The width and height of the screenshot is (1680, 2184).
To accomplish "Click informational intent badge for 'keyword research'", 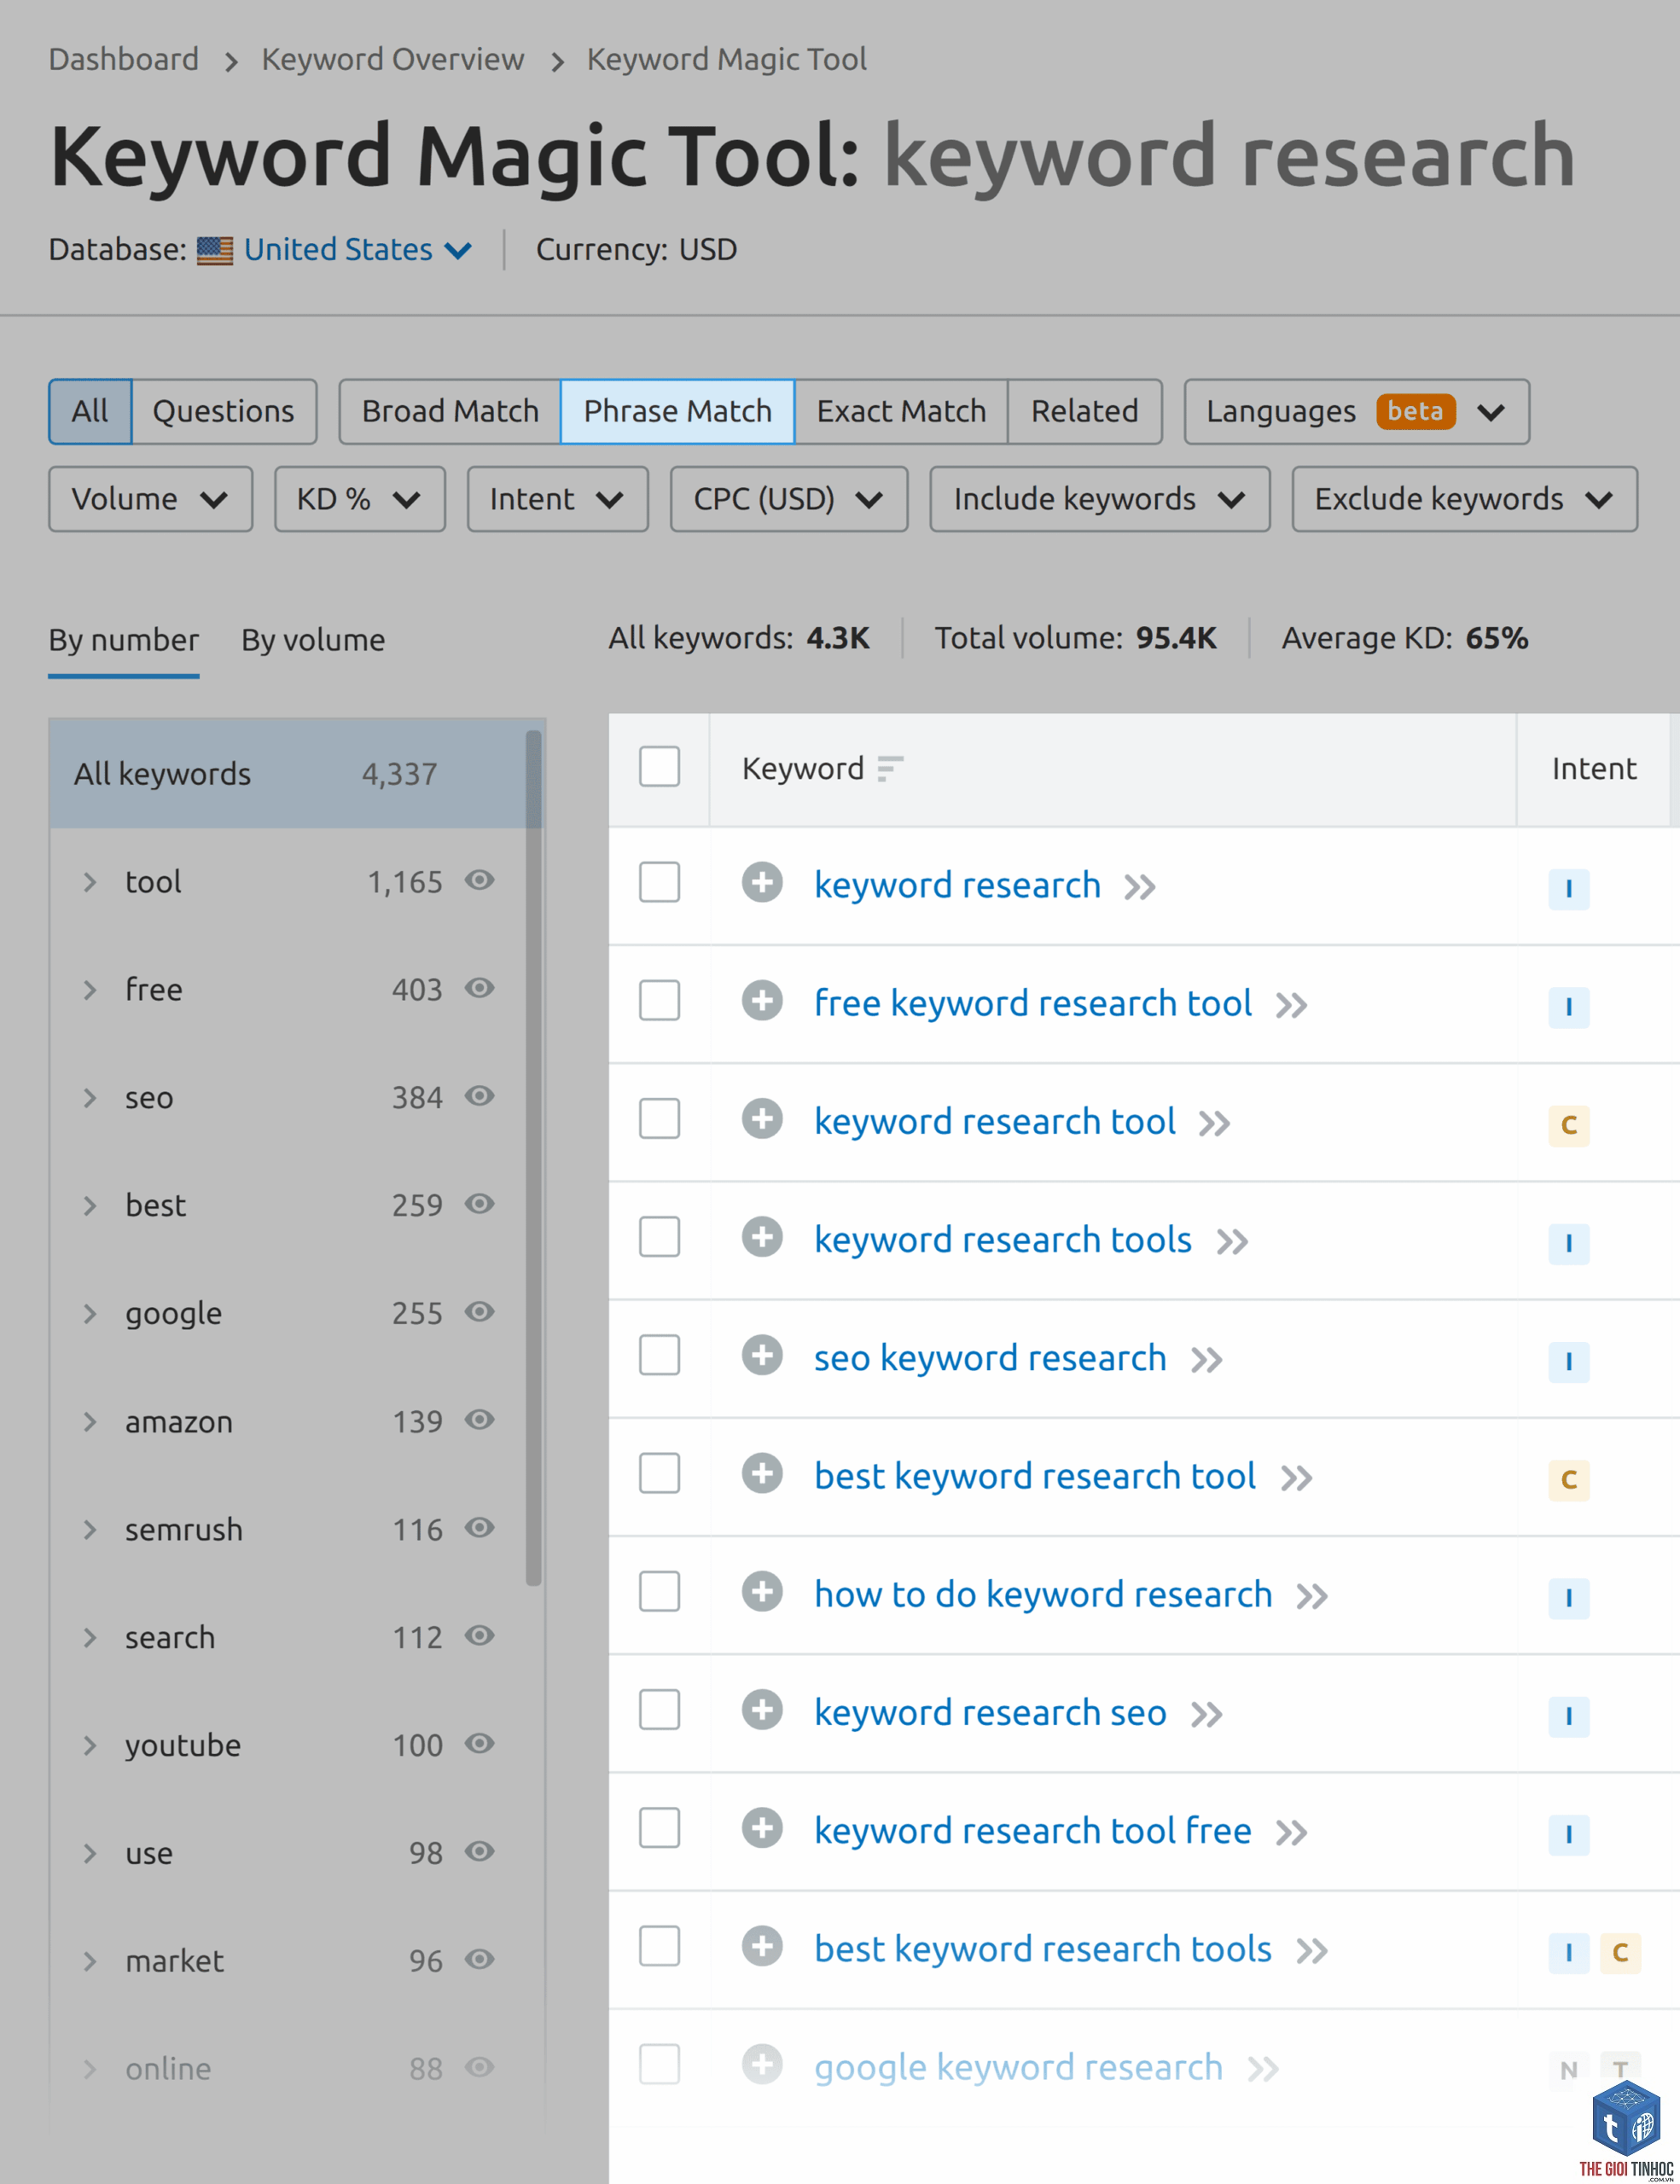I will pos(1568,888).
